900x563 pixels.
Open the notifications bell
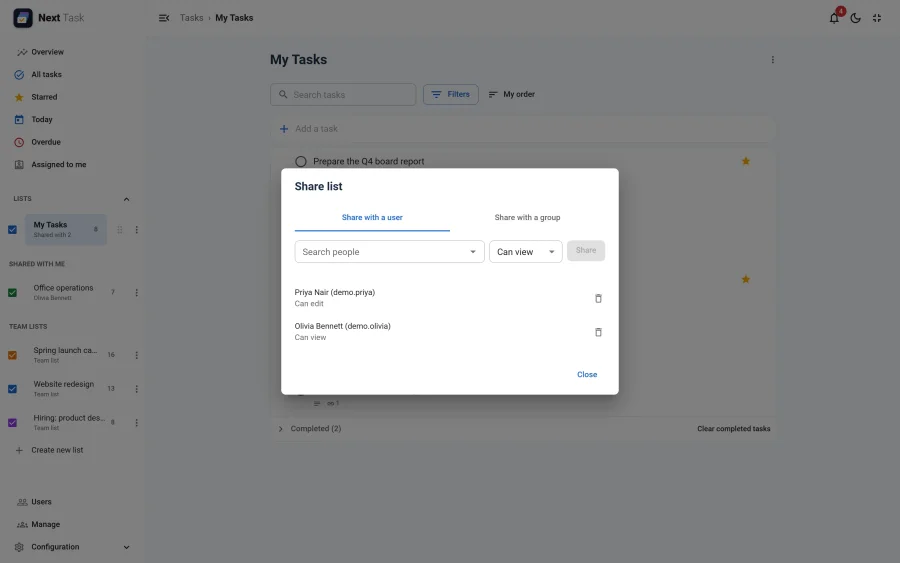click(x=833, y=18)
